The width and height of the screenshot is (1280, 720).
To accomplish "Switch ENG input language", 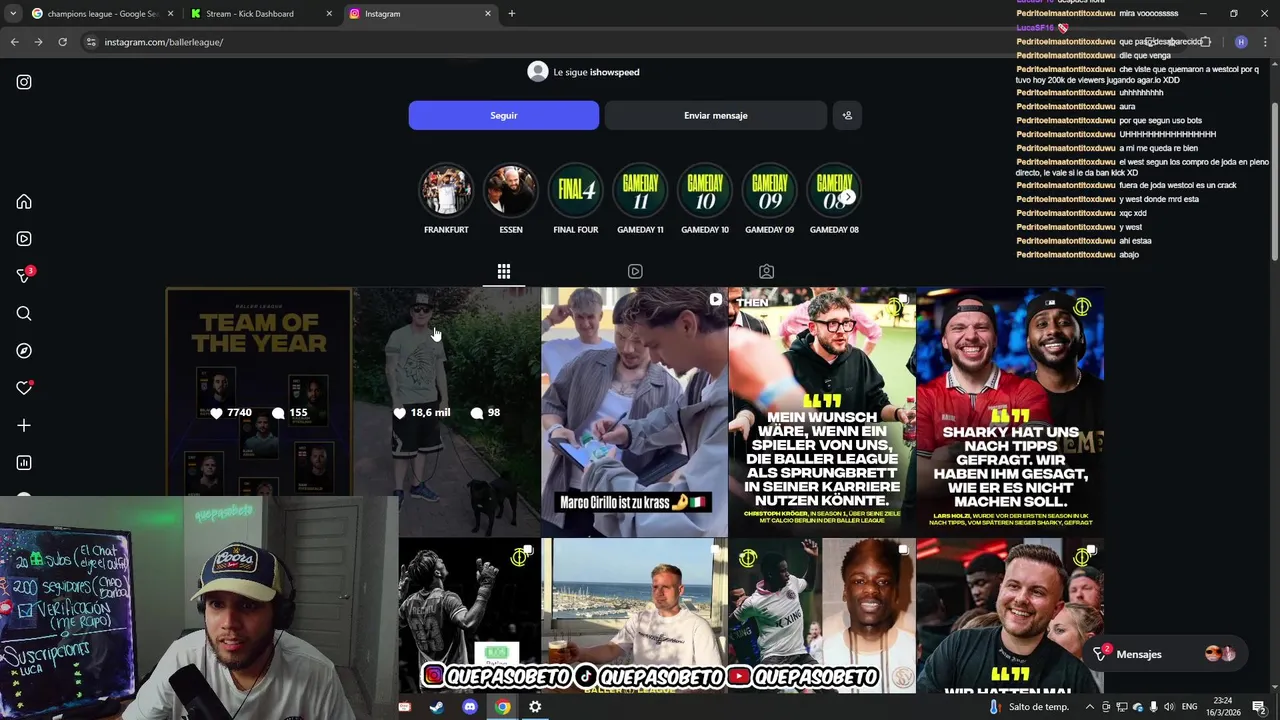I will click(1190, 707).
